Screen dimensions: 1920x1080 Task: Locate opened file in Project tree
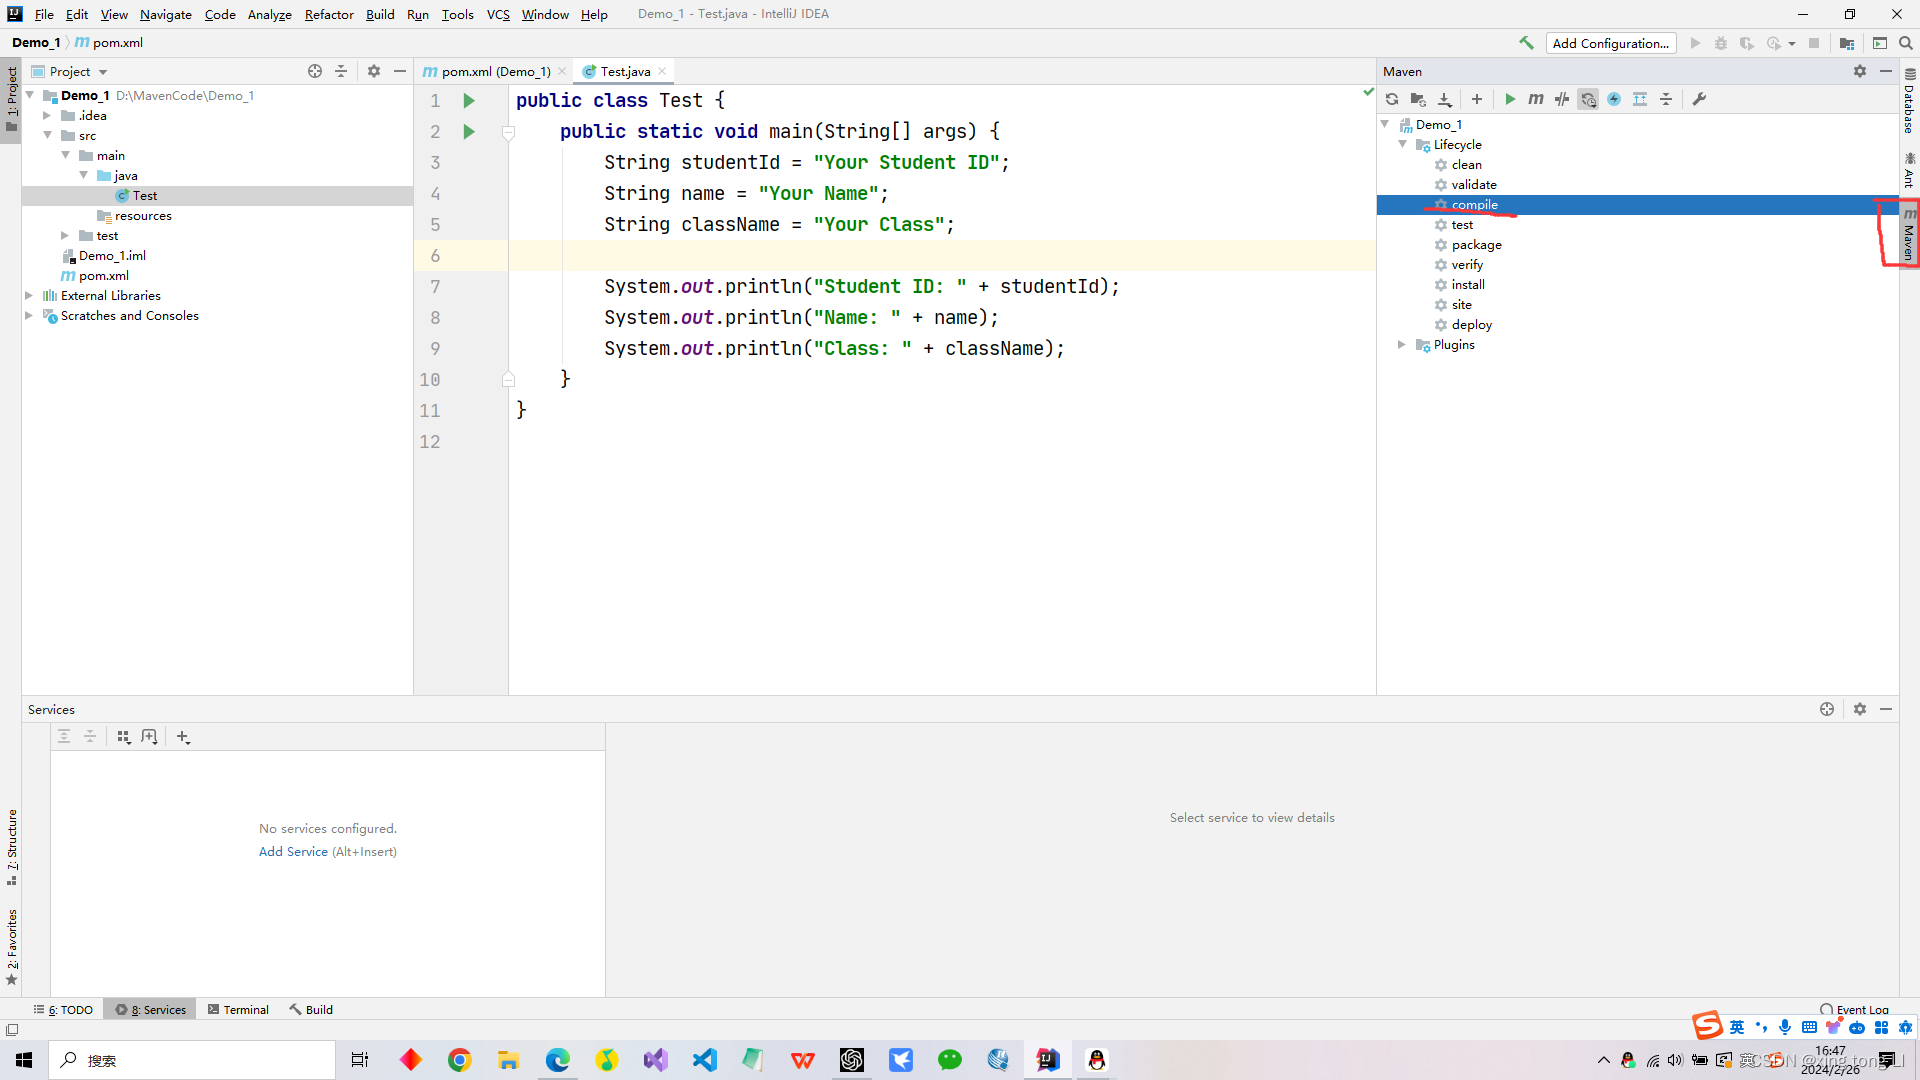(315, 71)
